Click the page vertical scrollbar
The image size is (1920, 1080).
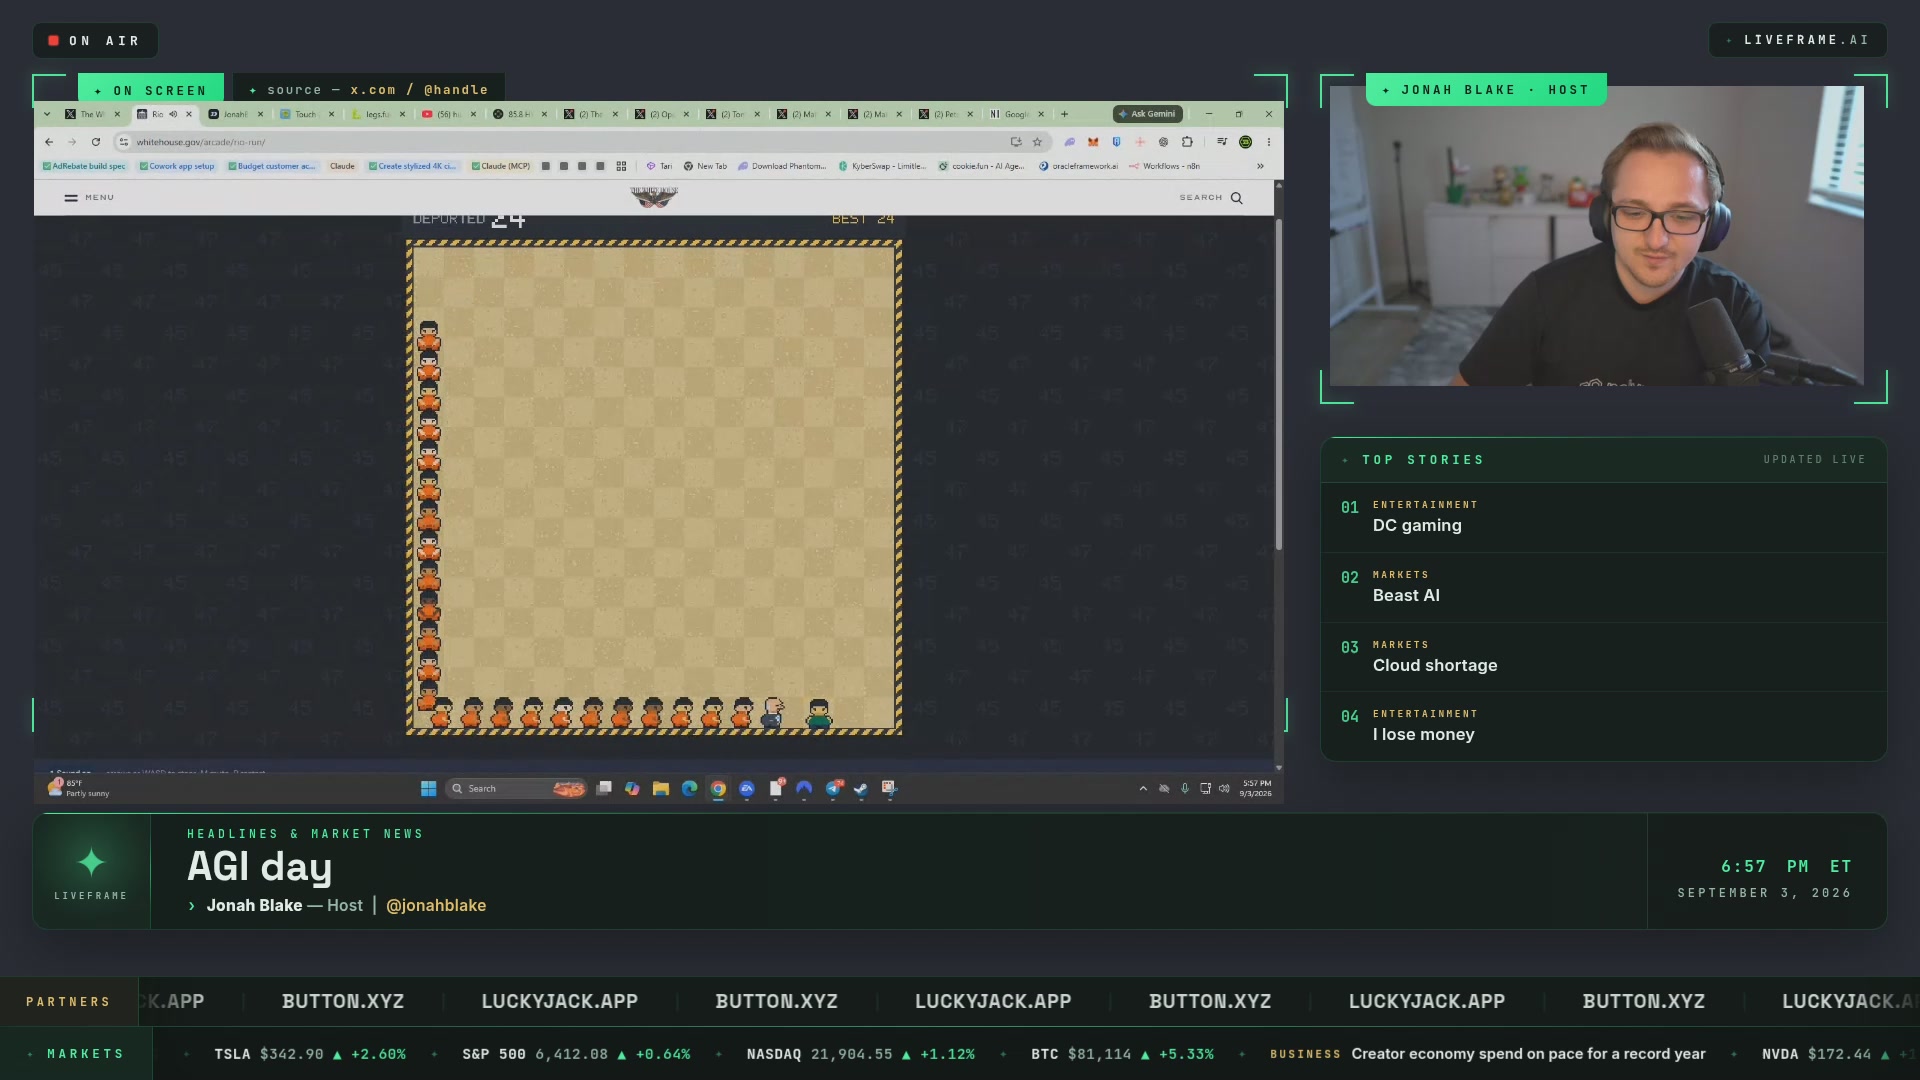point(1278,385)
